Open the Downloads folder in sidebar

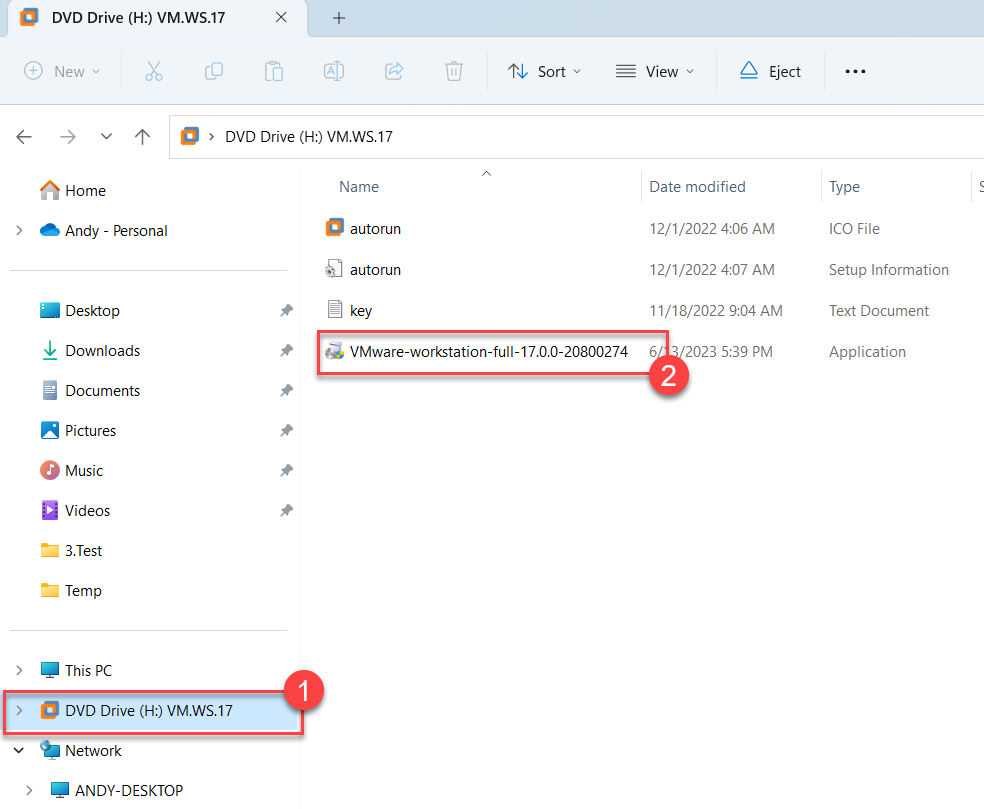102,351
